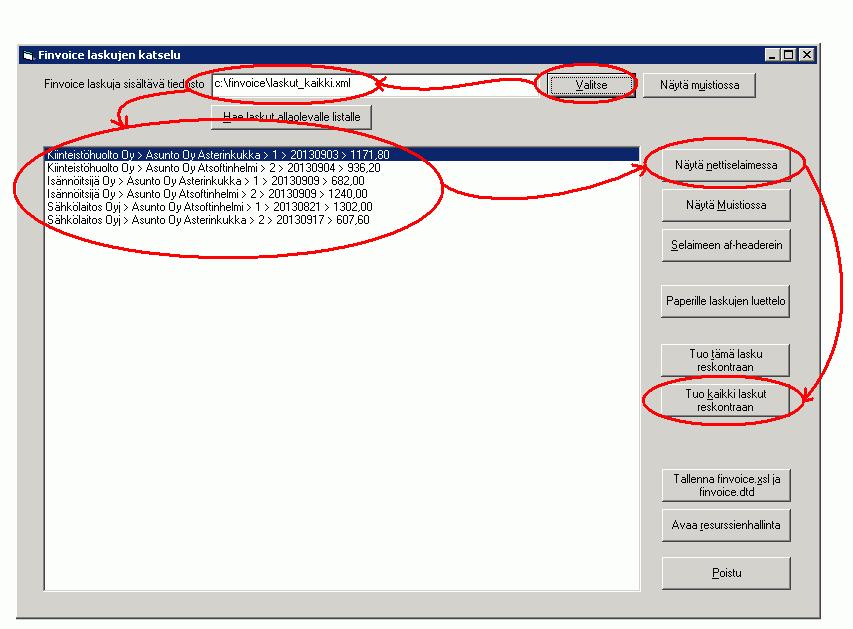The image size is (853, 629).
Task: Select the Kiinteistöhuolto invoice with amount 1171,80
Action: coord(218,155)
